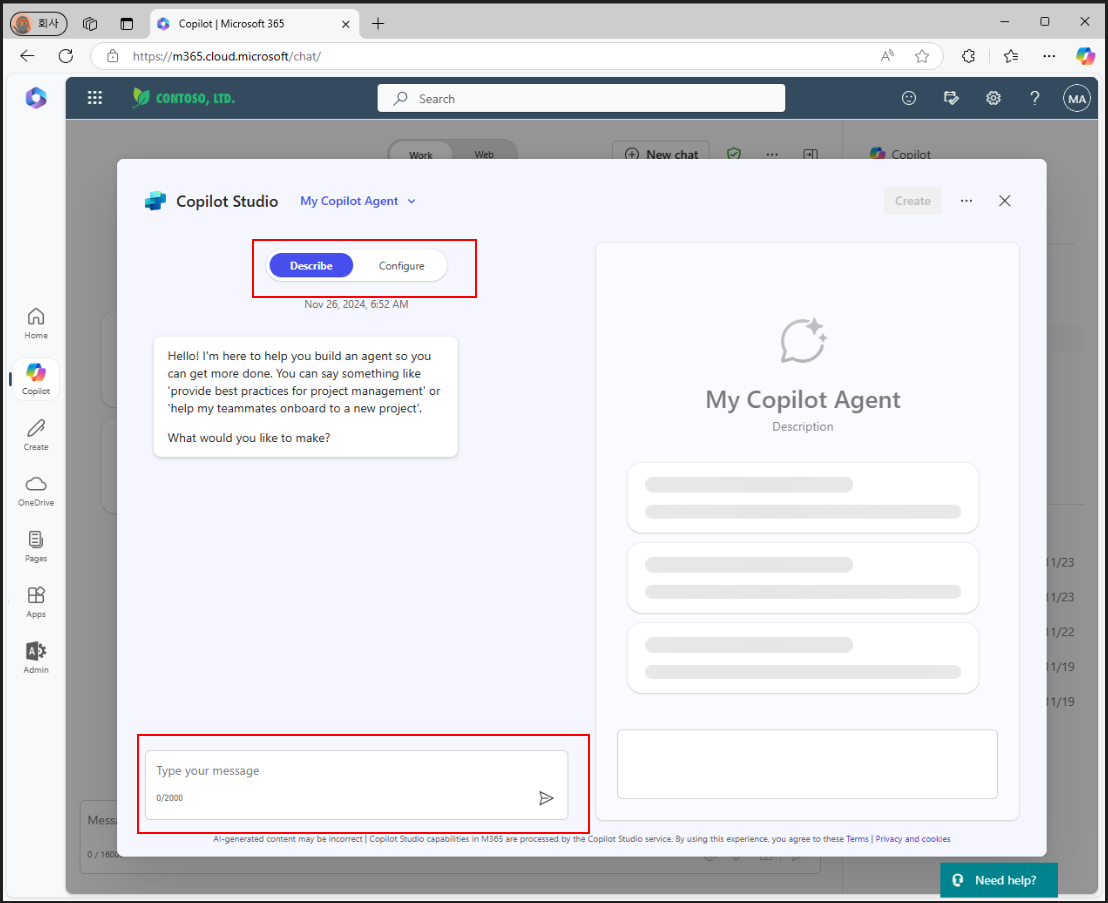Open the Privacy and cookies link
1108x903 pixels.
click(x=912, y=839)
